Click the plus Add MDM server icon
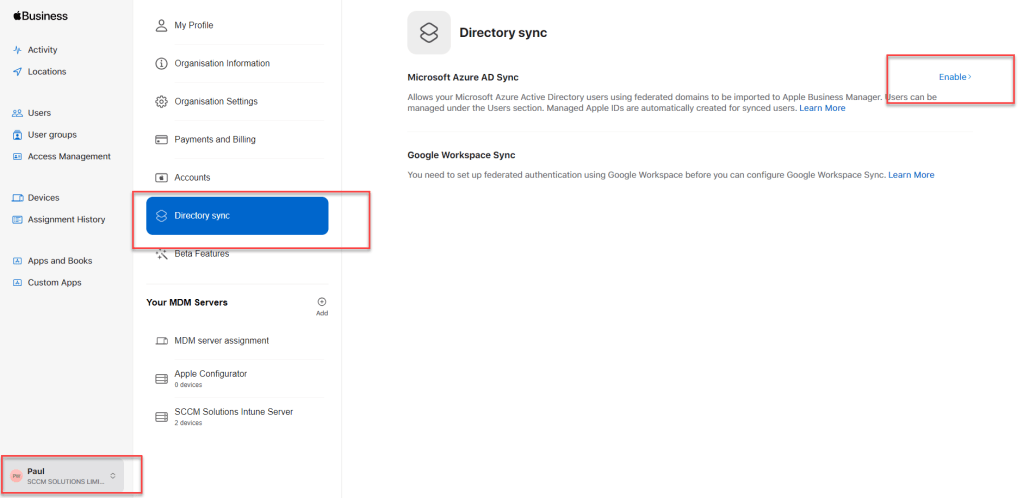 [x=322, y=302]
